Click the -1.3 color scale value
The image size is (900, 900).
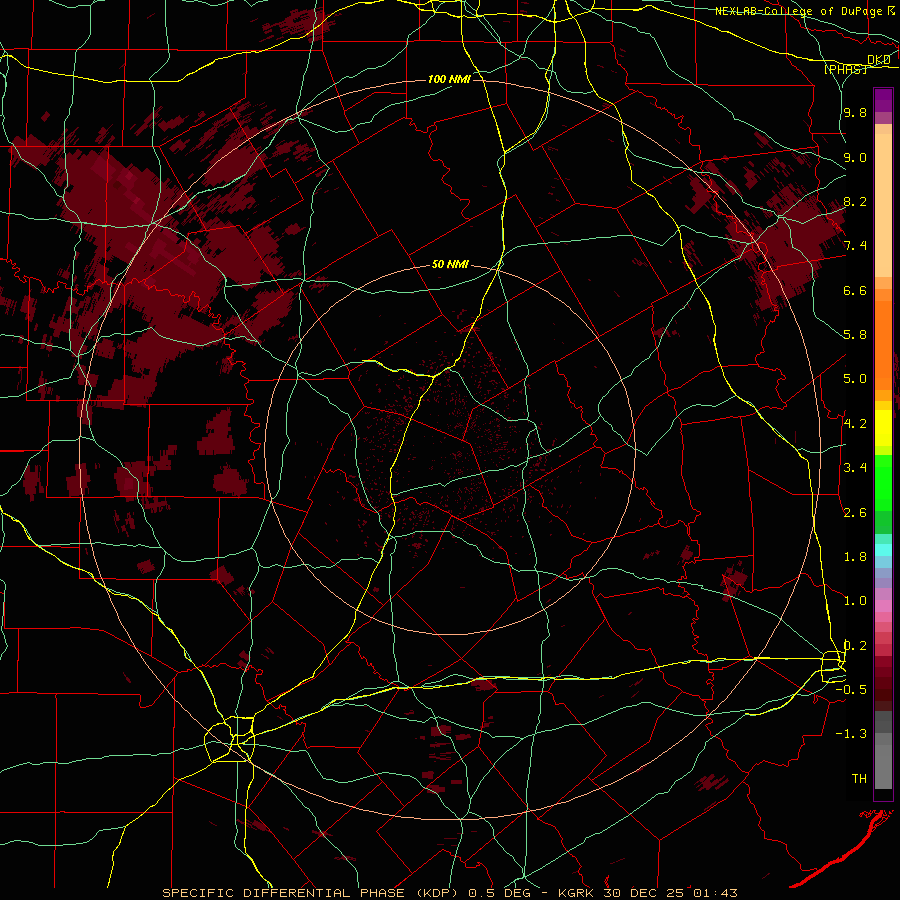[851, 734]
